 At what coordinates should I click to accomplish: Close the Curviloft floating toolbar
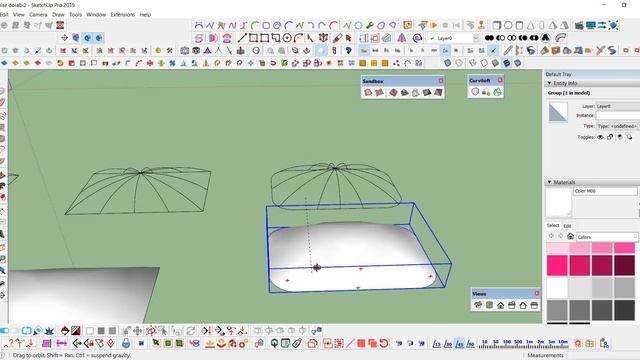500,80
